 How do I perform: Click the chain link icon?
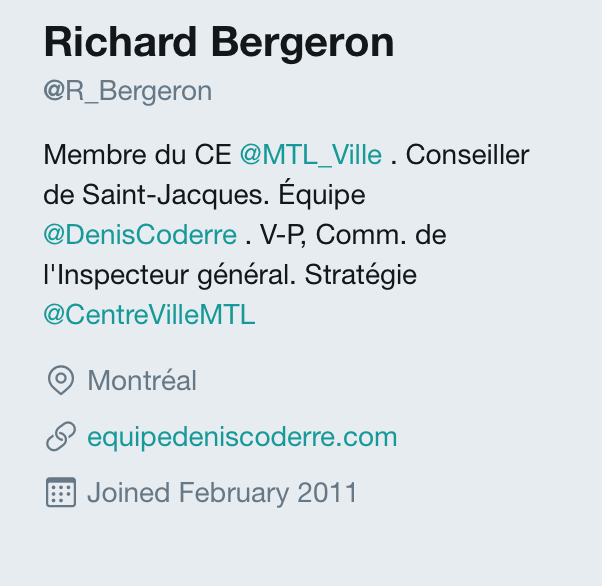(x=61, y=437)
